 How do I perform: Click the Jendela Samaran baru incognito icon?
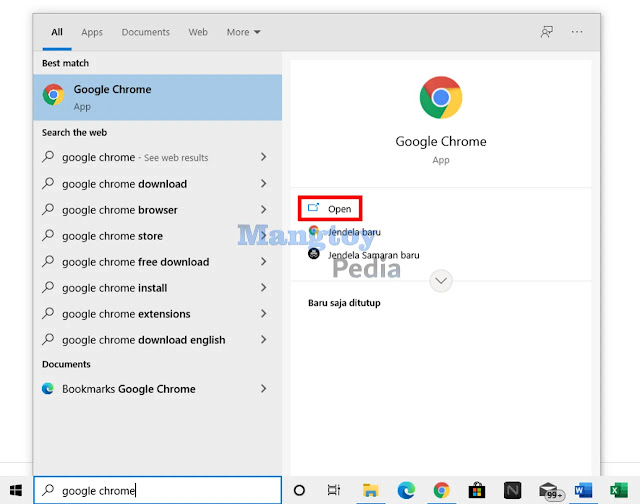(313, 254)
